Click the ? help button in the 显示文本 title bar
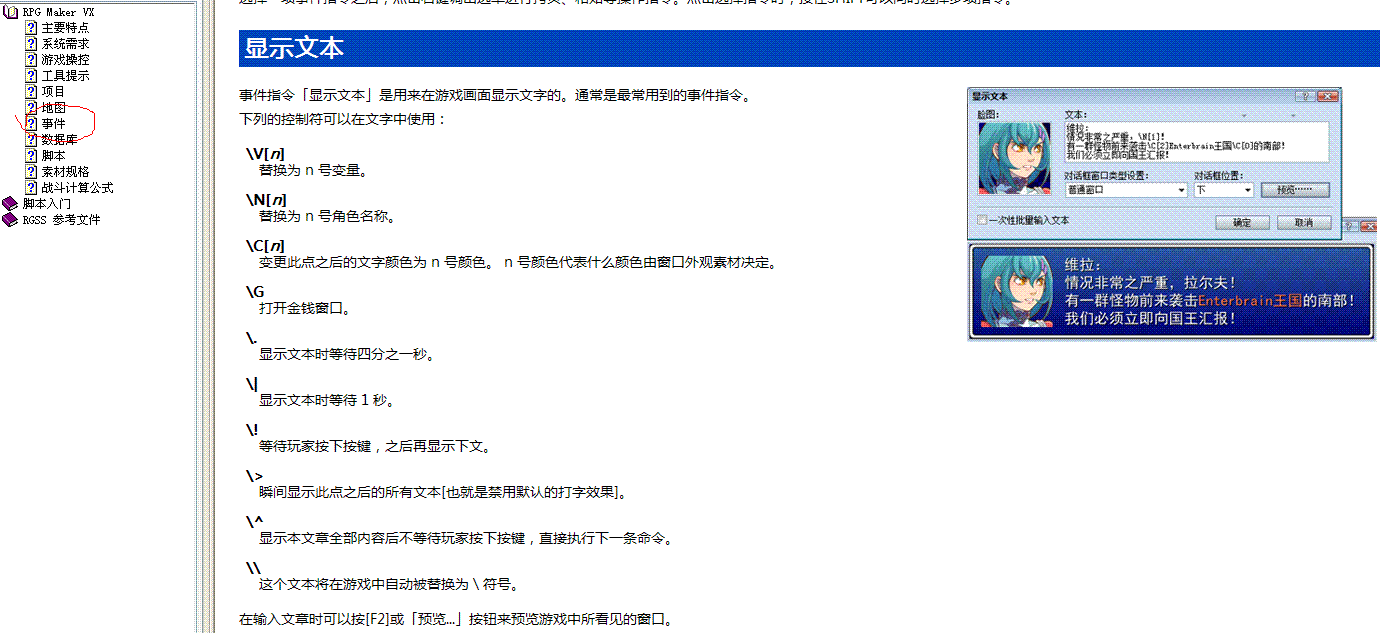 (1305, 96)
